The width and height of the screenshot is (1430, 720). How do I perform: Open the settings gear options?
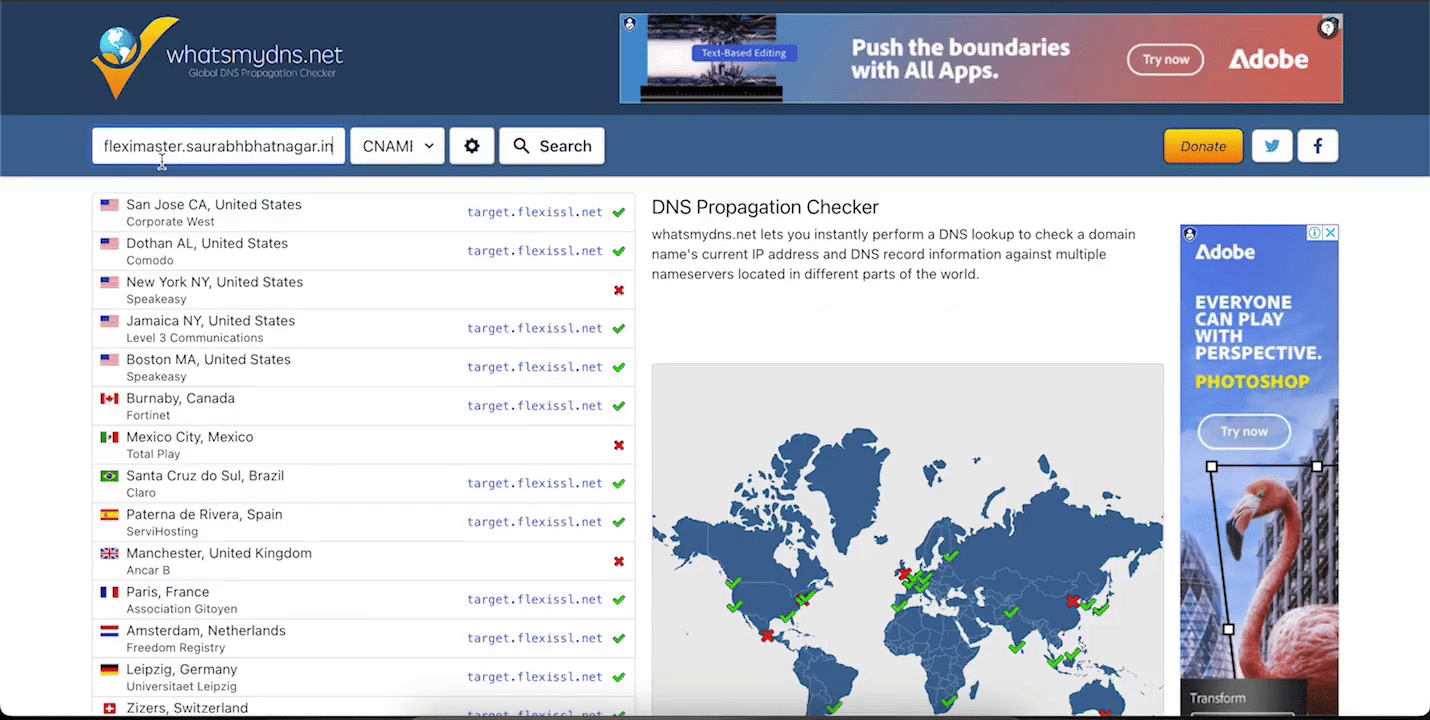[x=472, y=146]
